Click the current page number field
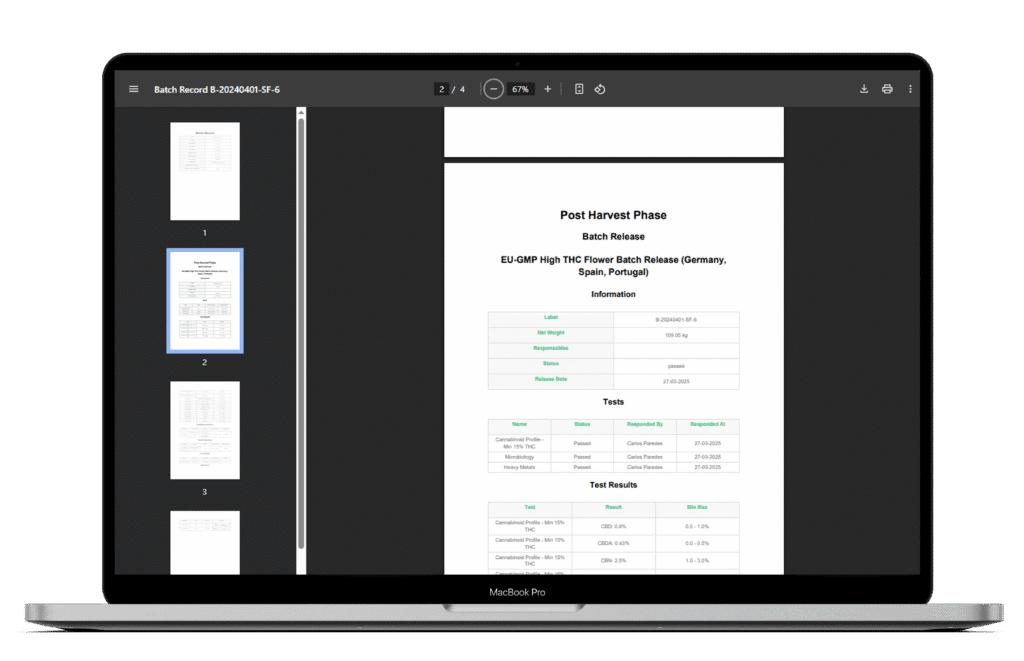This screenshot has width=1024, height=661. coord(441,89)
